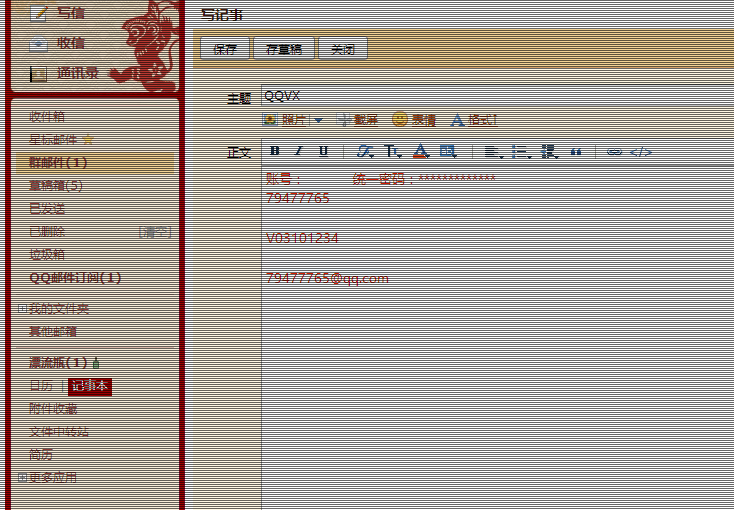Open the 简历 resume link
Image resolution: width=734 pixels, height=510 pixels.
pyautogui.click(x=41, y=455)
